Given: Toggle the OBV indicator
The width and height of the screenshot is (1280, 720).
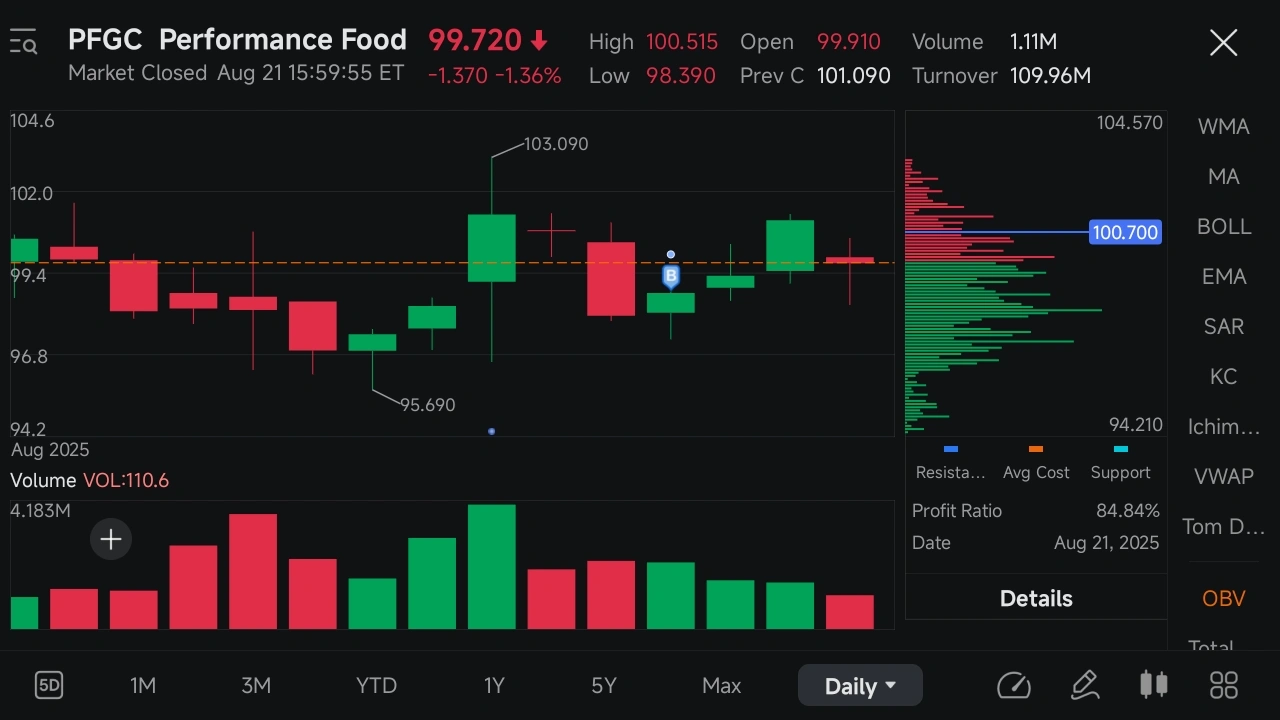Looking at the screenshot, I should (1223, 598).
